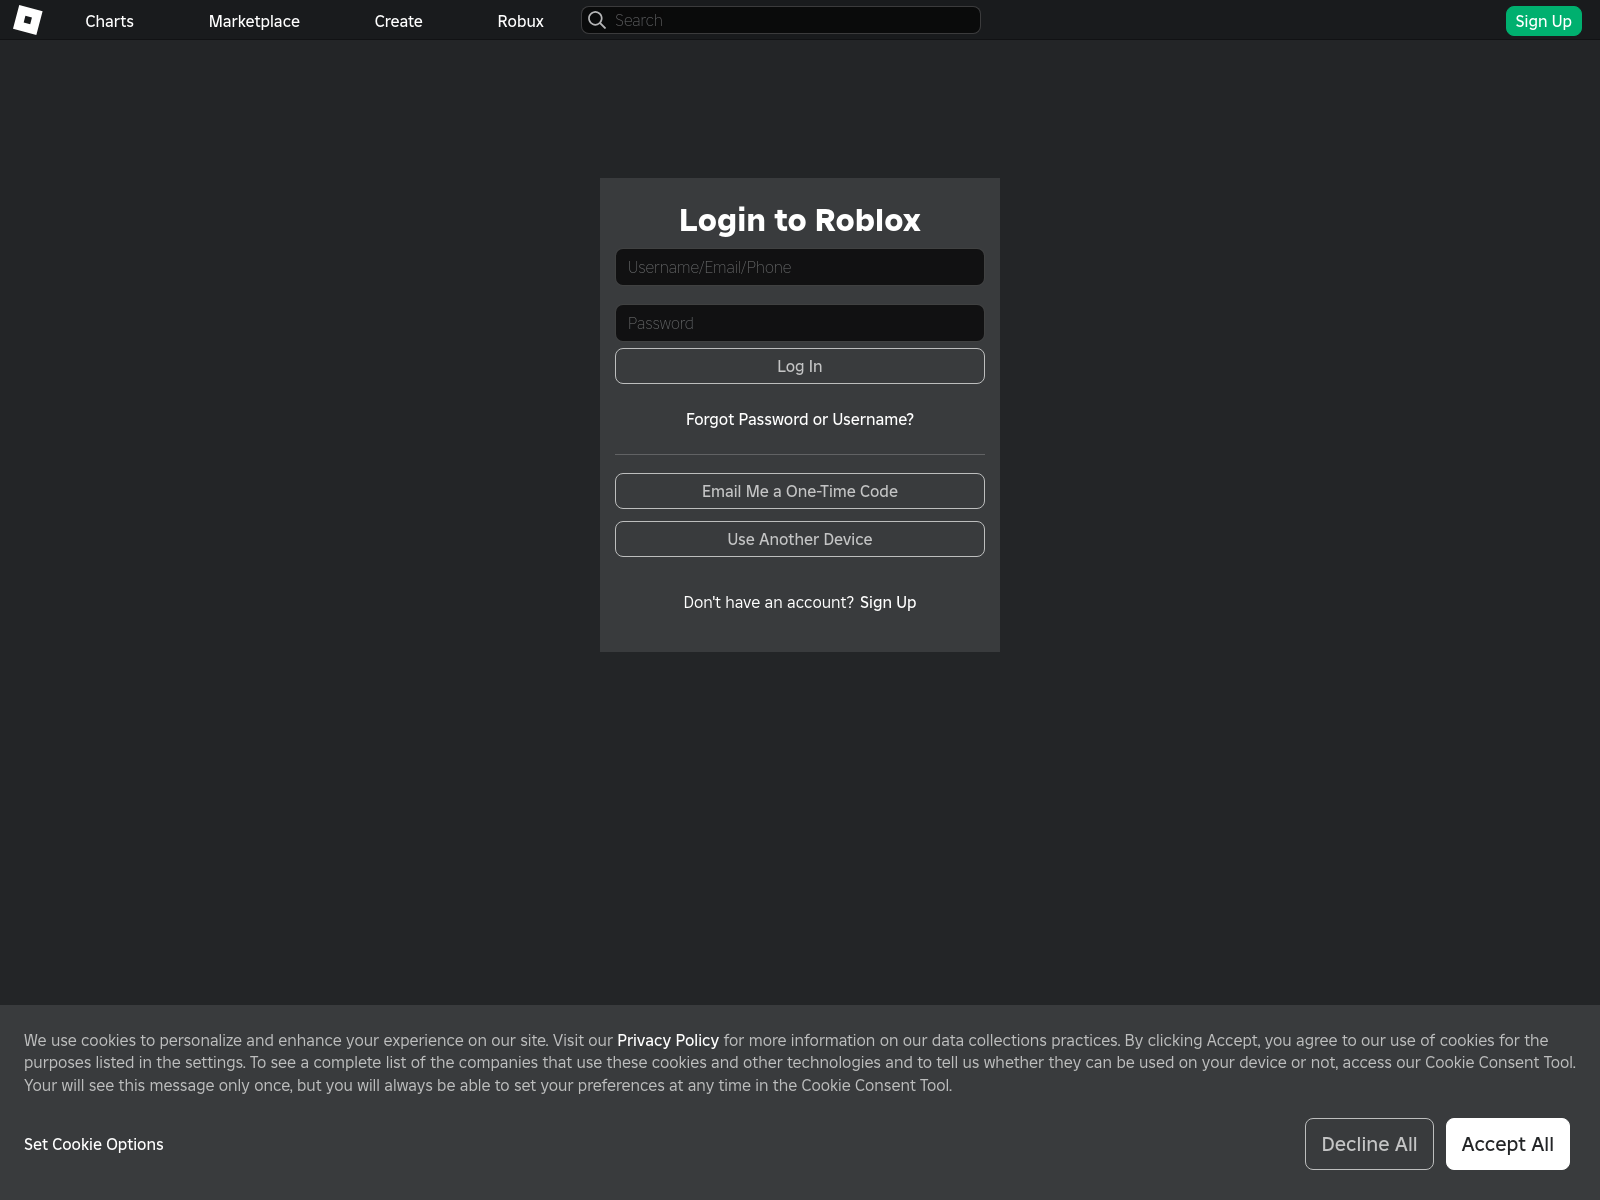The image size is (1600, 1200).
Task: Click the Roblox logo icon
Action: [x=28, y=20]
